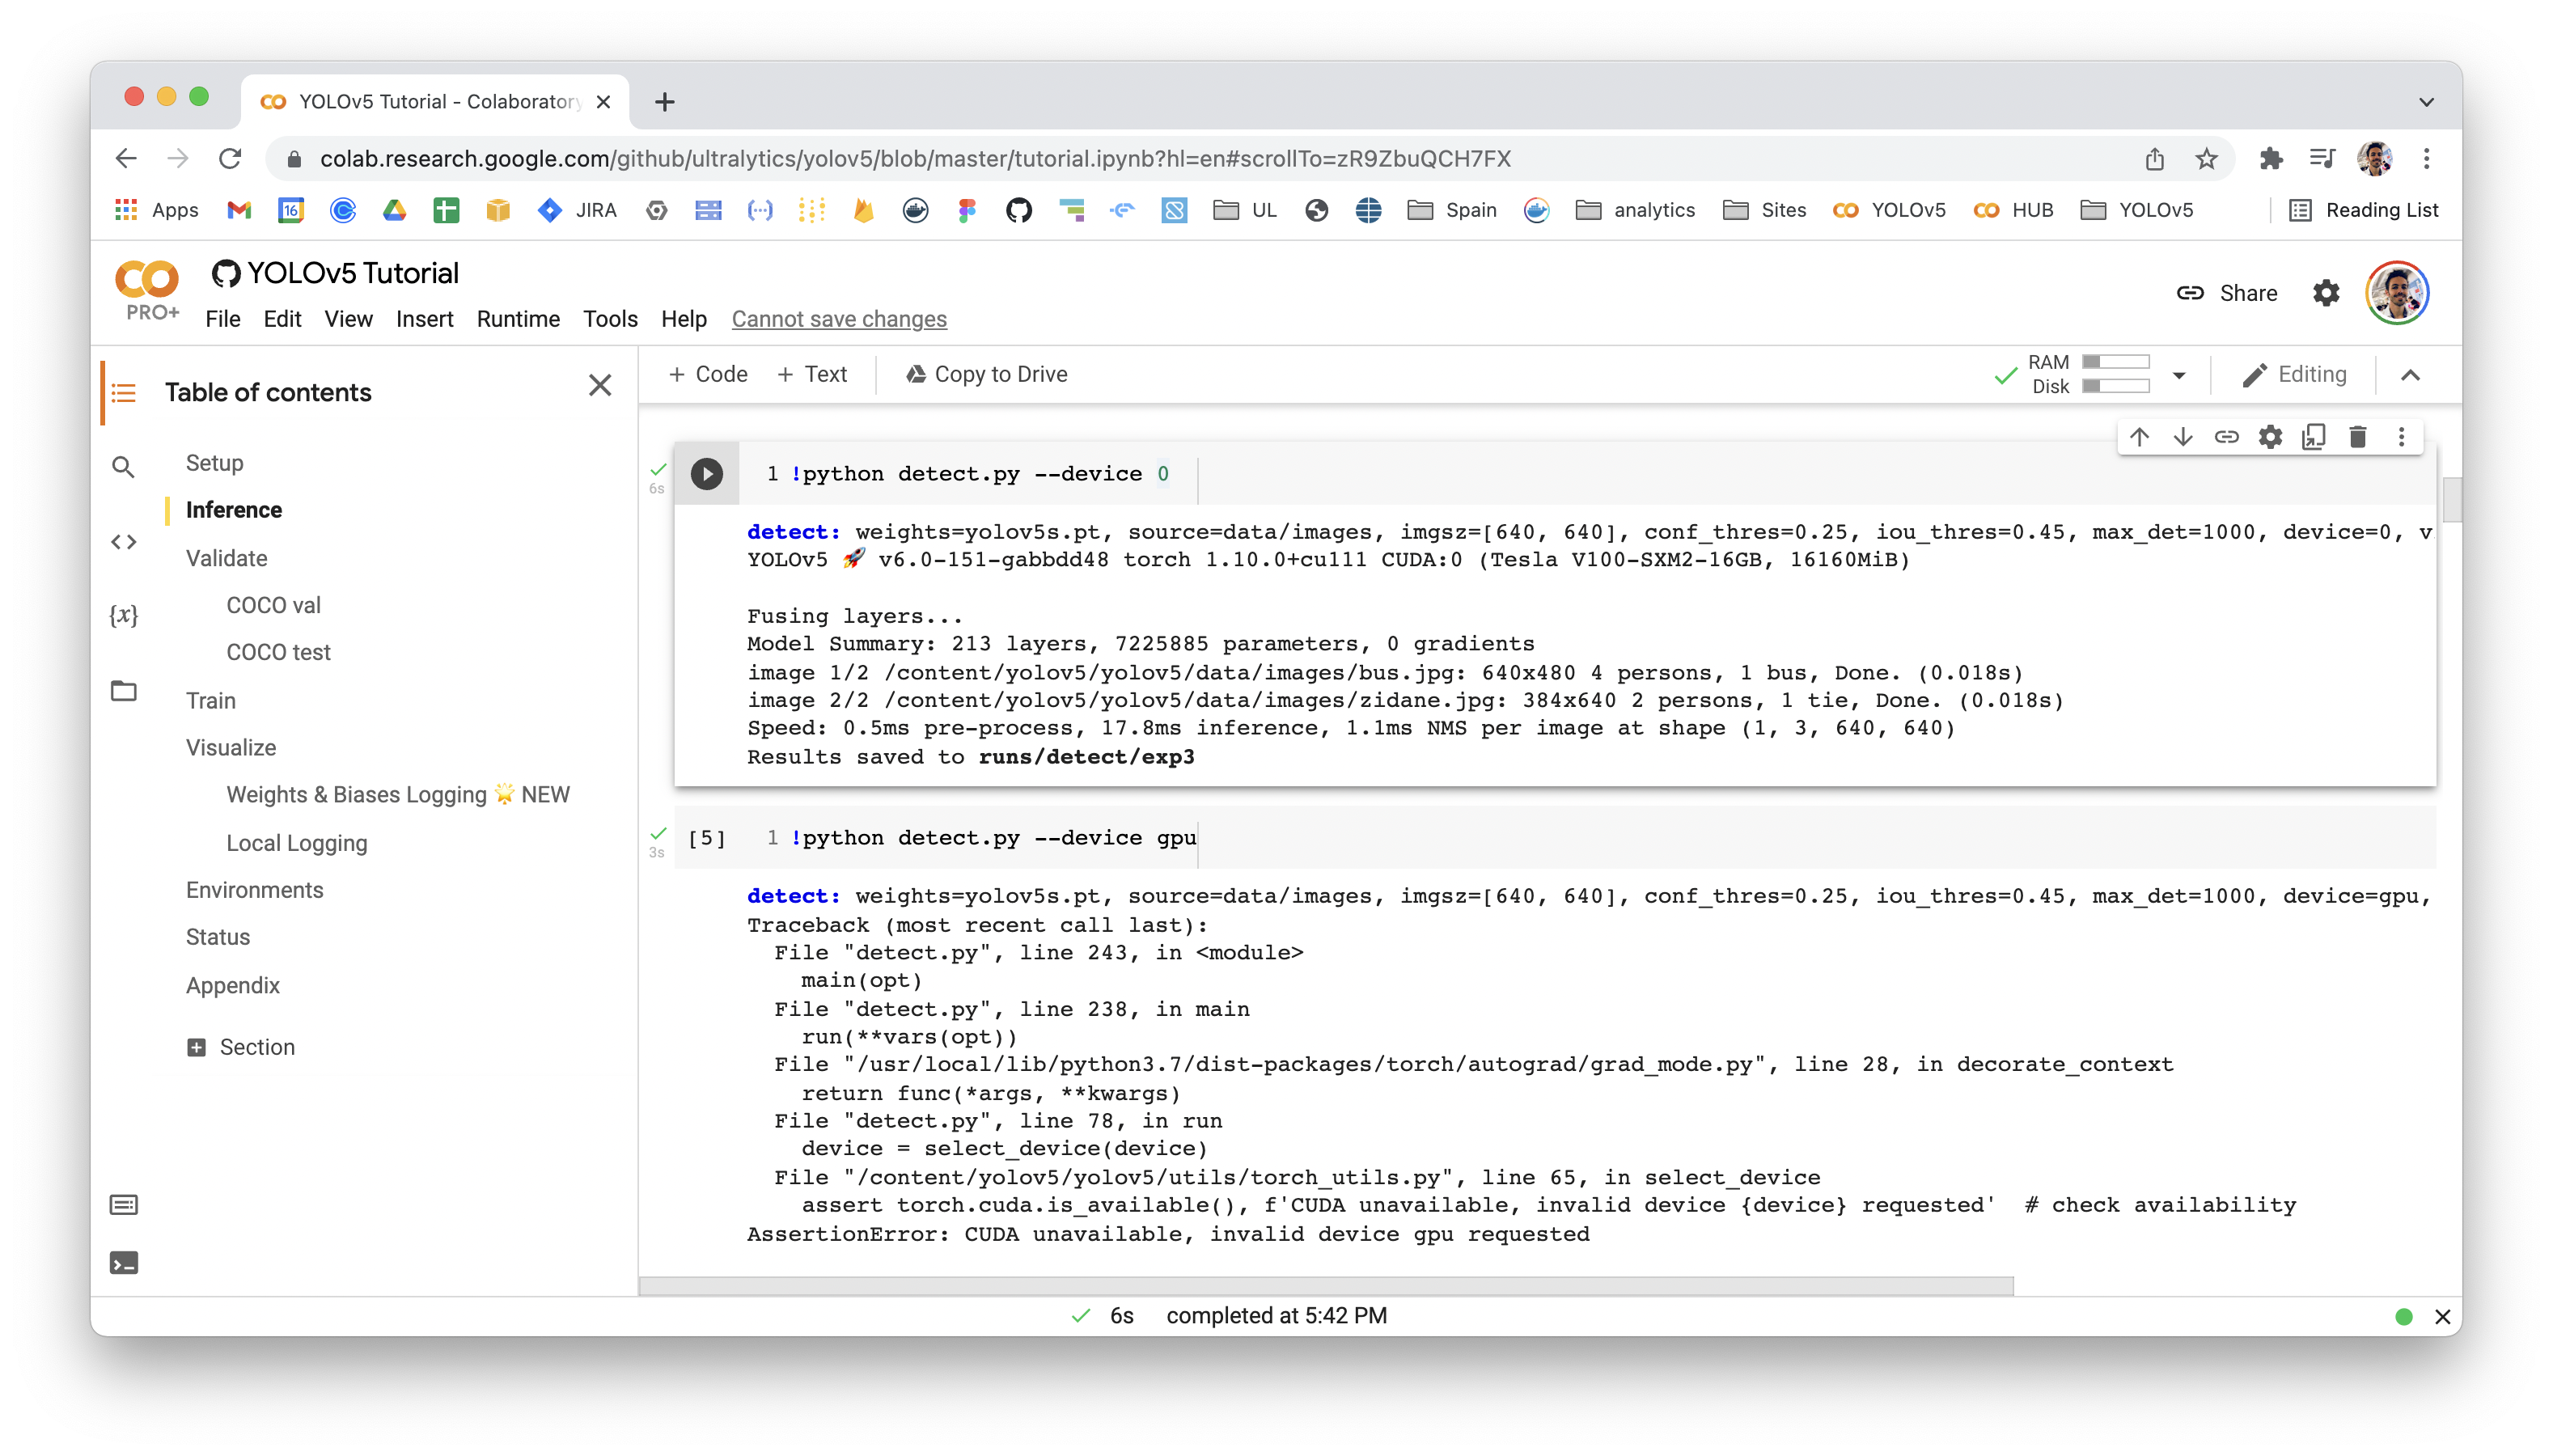This screenshot has height=1456, width=2553.
Task: Run the detect.py --device 0 cell
Action: tap(706, 473)
